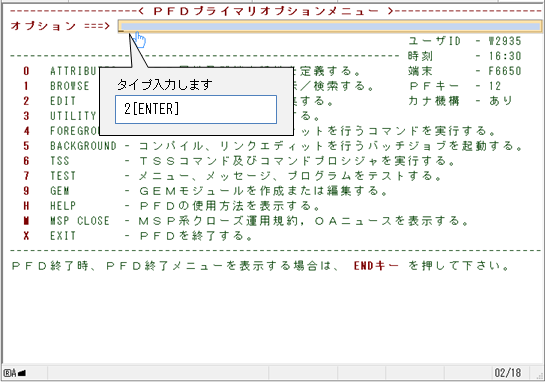
Task: Click the TSSコマンド description text
Action: coord(298,161)
